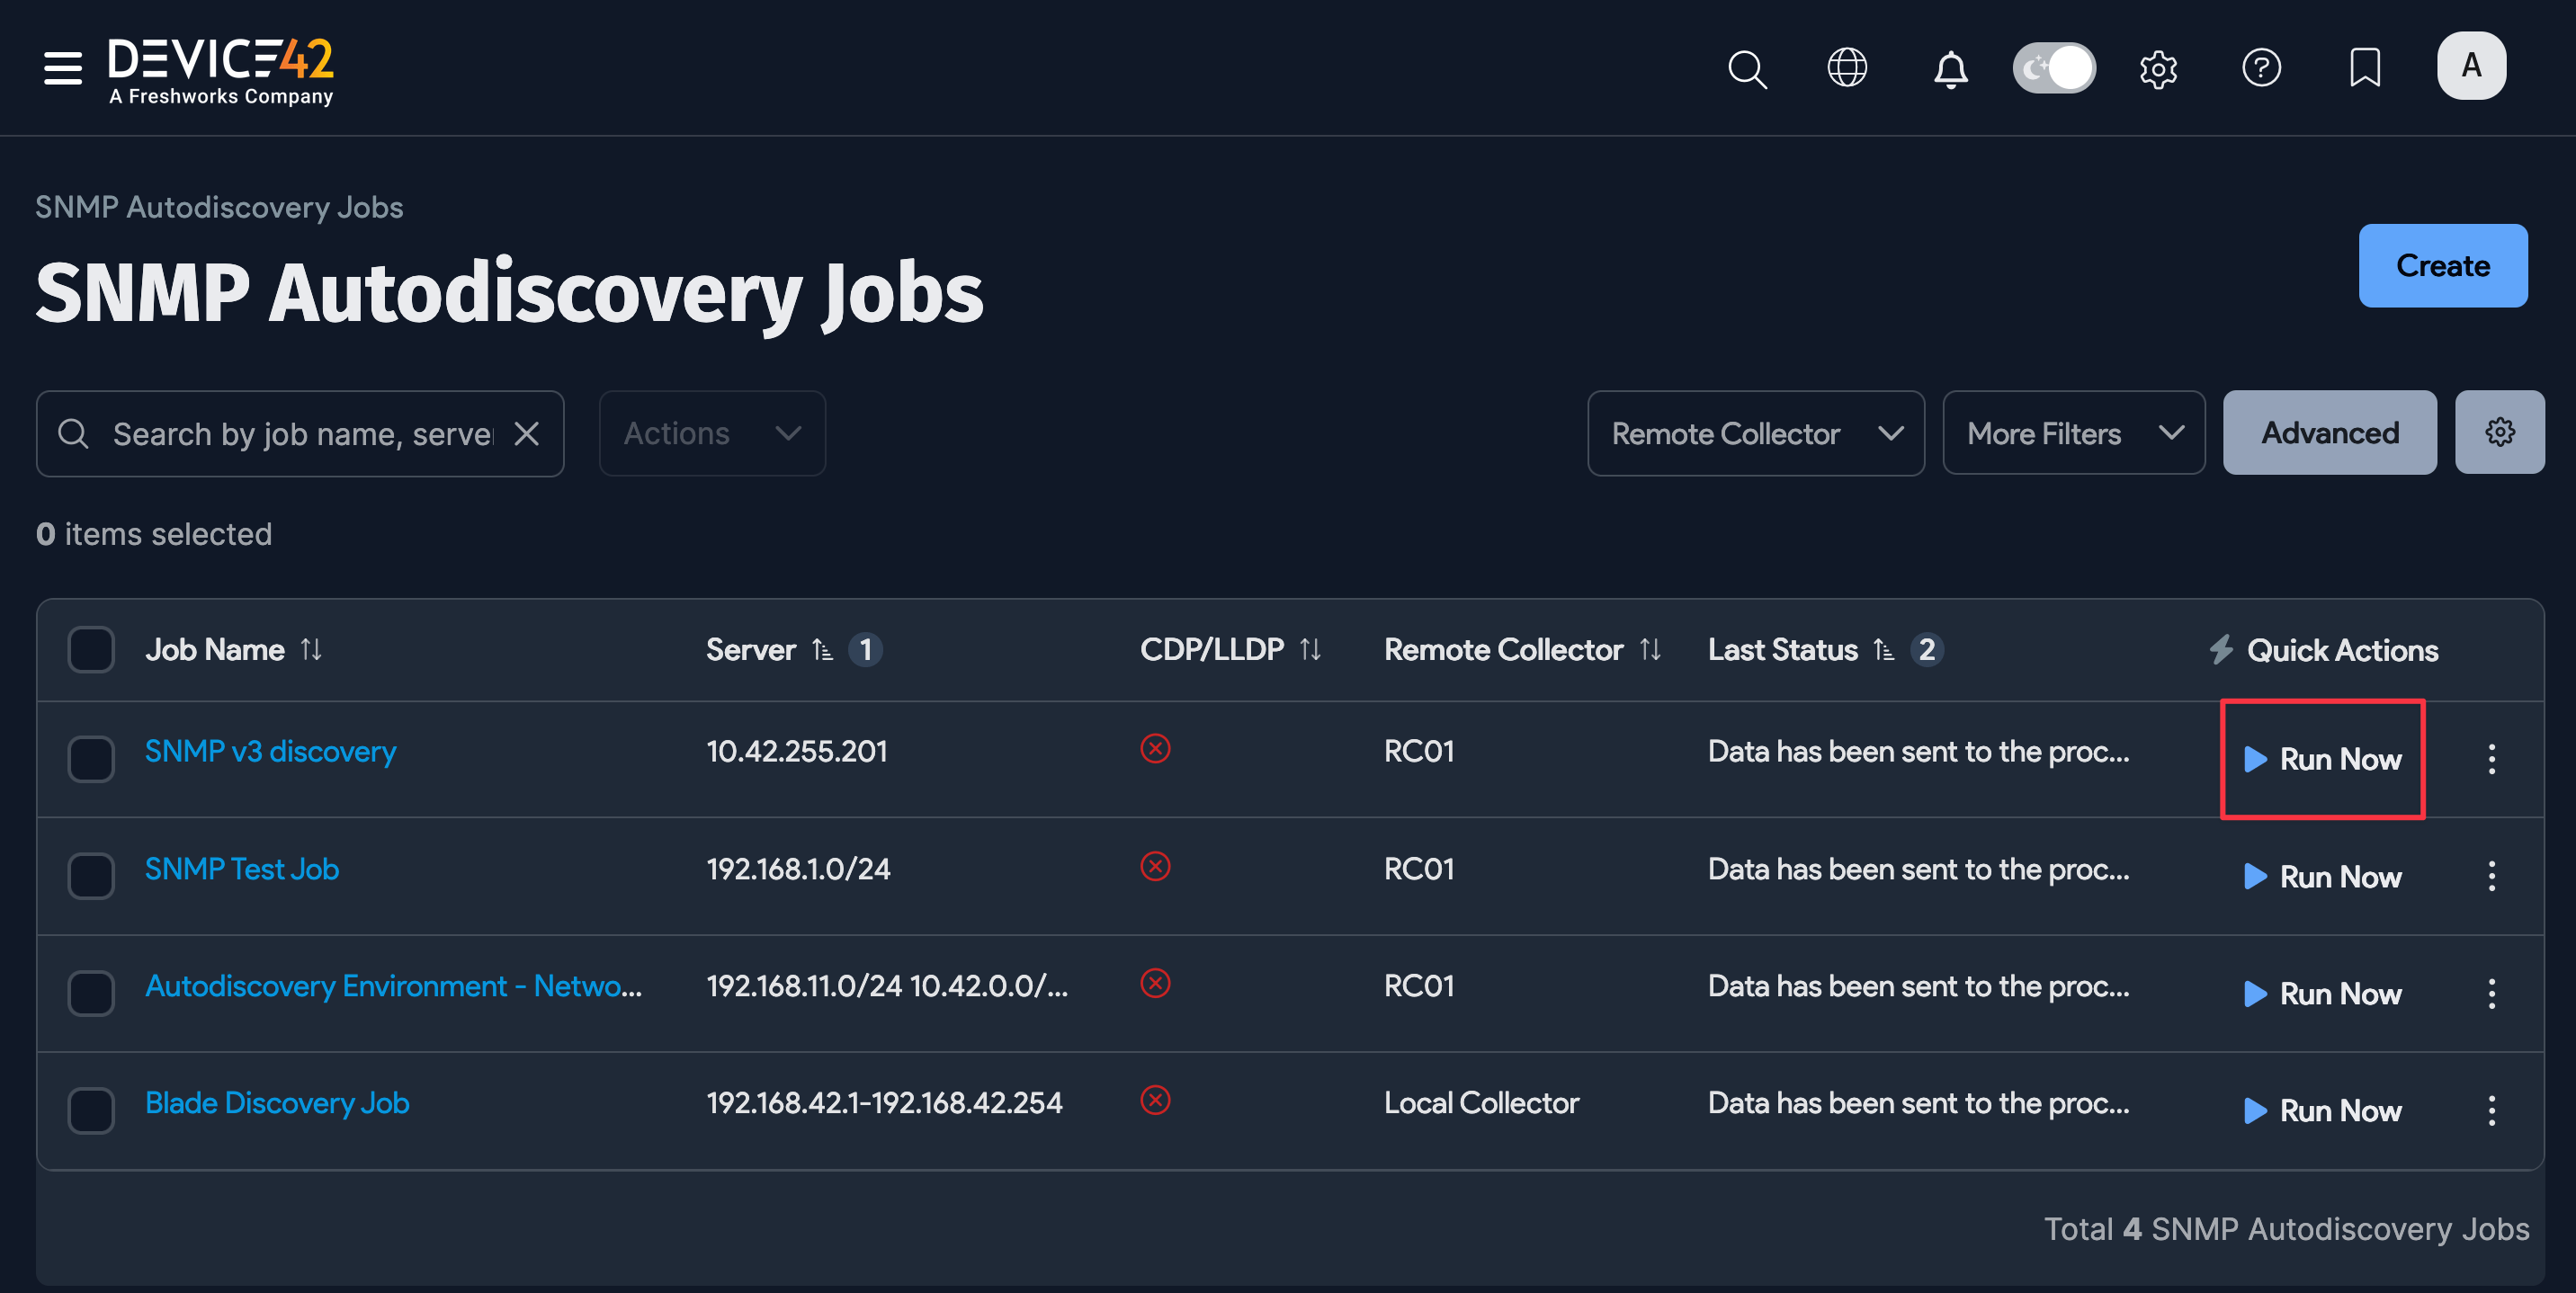
Task: Open saved bookmarks icon
Action: point(2365,68)
